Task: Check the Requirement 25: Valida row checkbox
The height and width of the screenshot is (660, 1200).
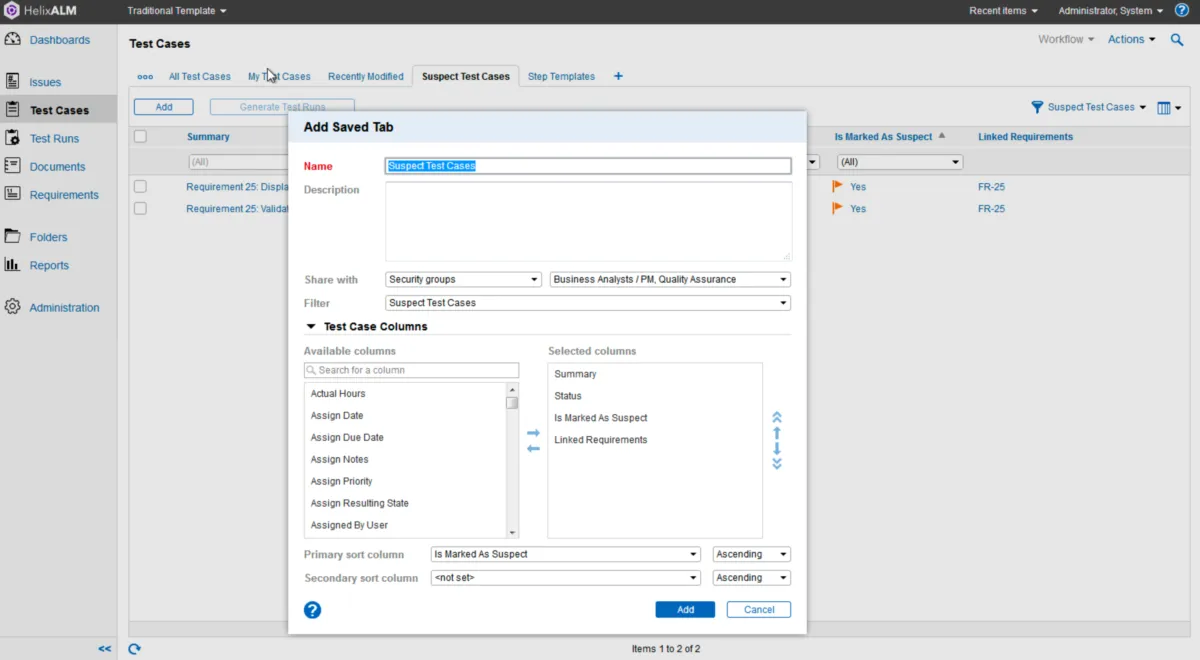Action: coord(140,208)
